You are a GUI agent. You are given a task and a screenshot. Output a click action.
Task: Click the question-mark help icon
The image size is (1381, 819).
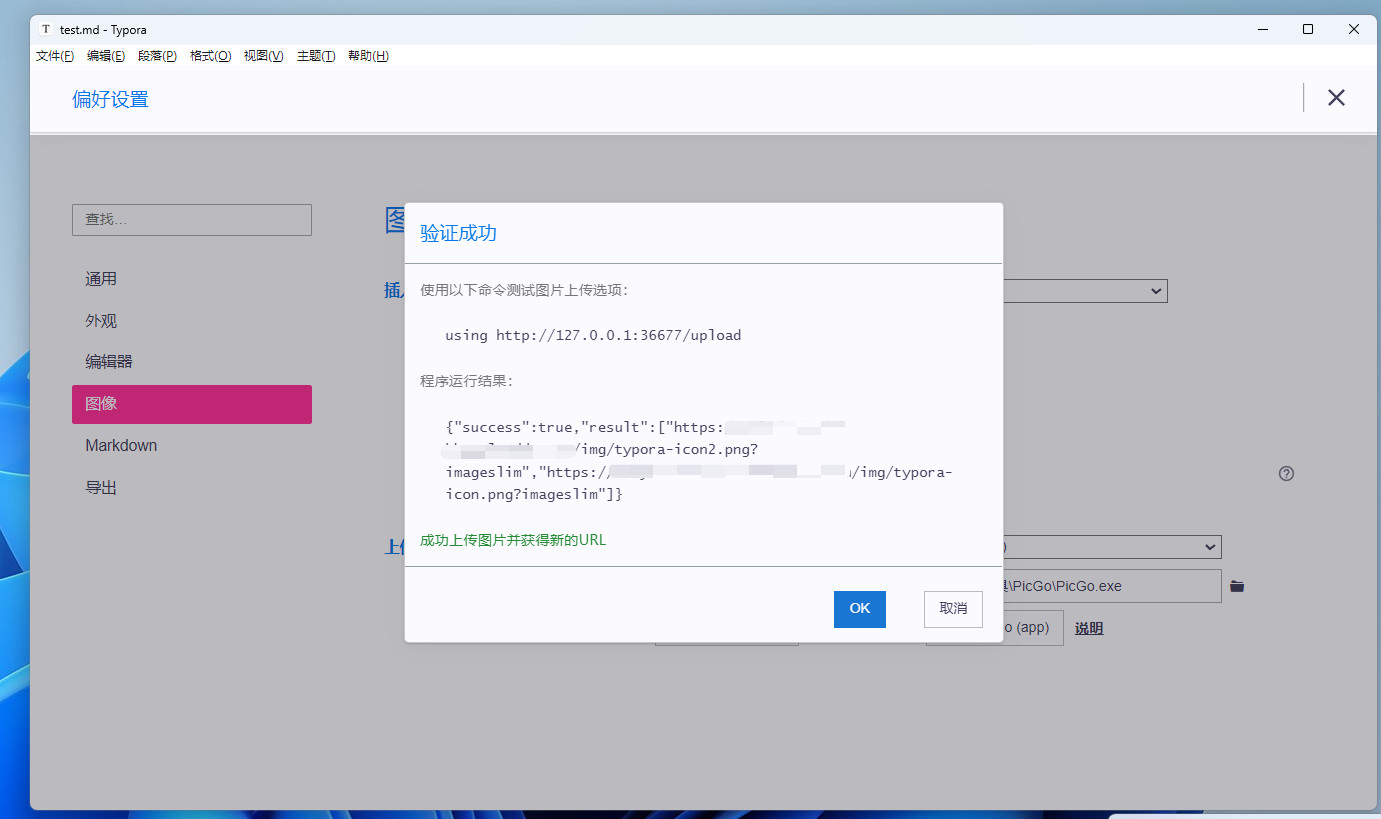click(x=1287, y=474)
